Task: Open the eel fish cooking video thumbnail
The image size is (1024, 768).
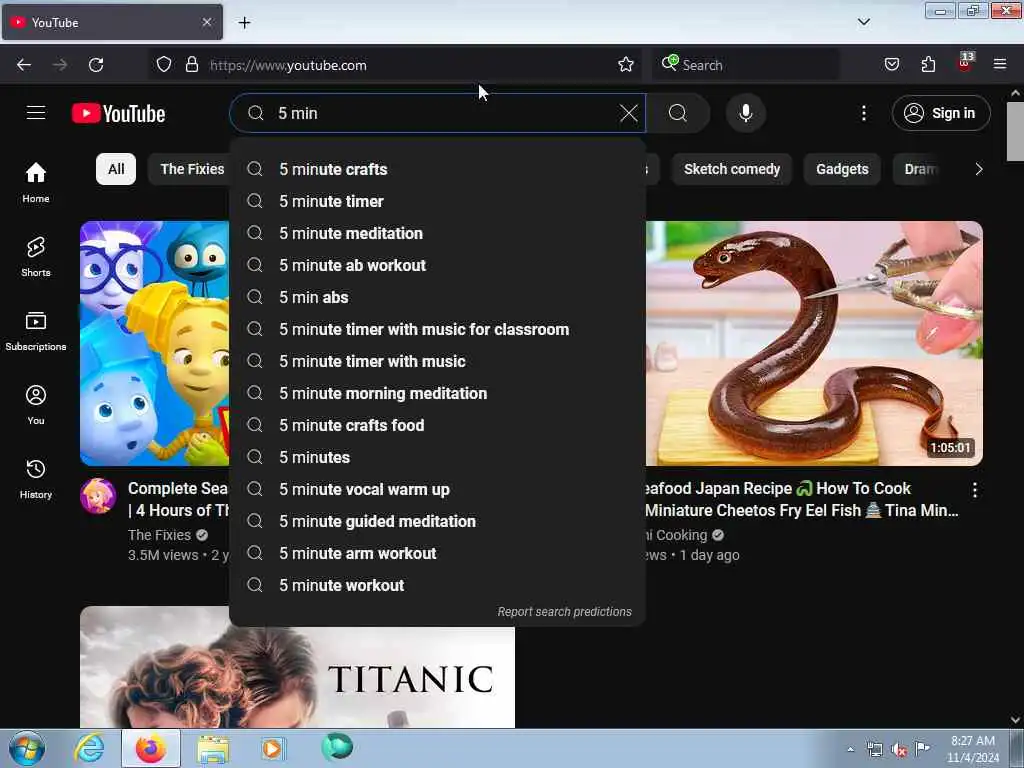Action: [814, 344]
